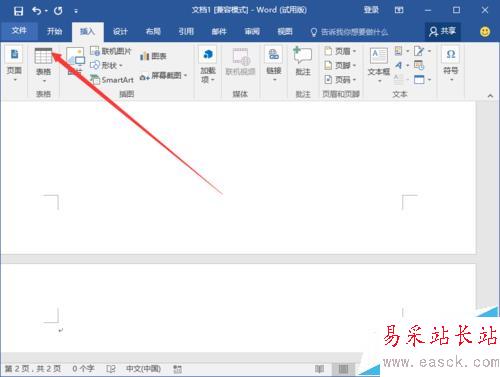Insert a 文本框 text box

pyautogui.click(x=379, y=65)
